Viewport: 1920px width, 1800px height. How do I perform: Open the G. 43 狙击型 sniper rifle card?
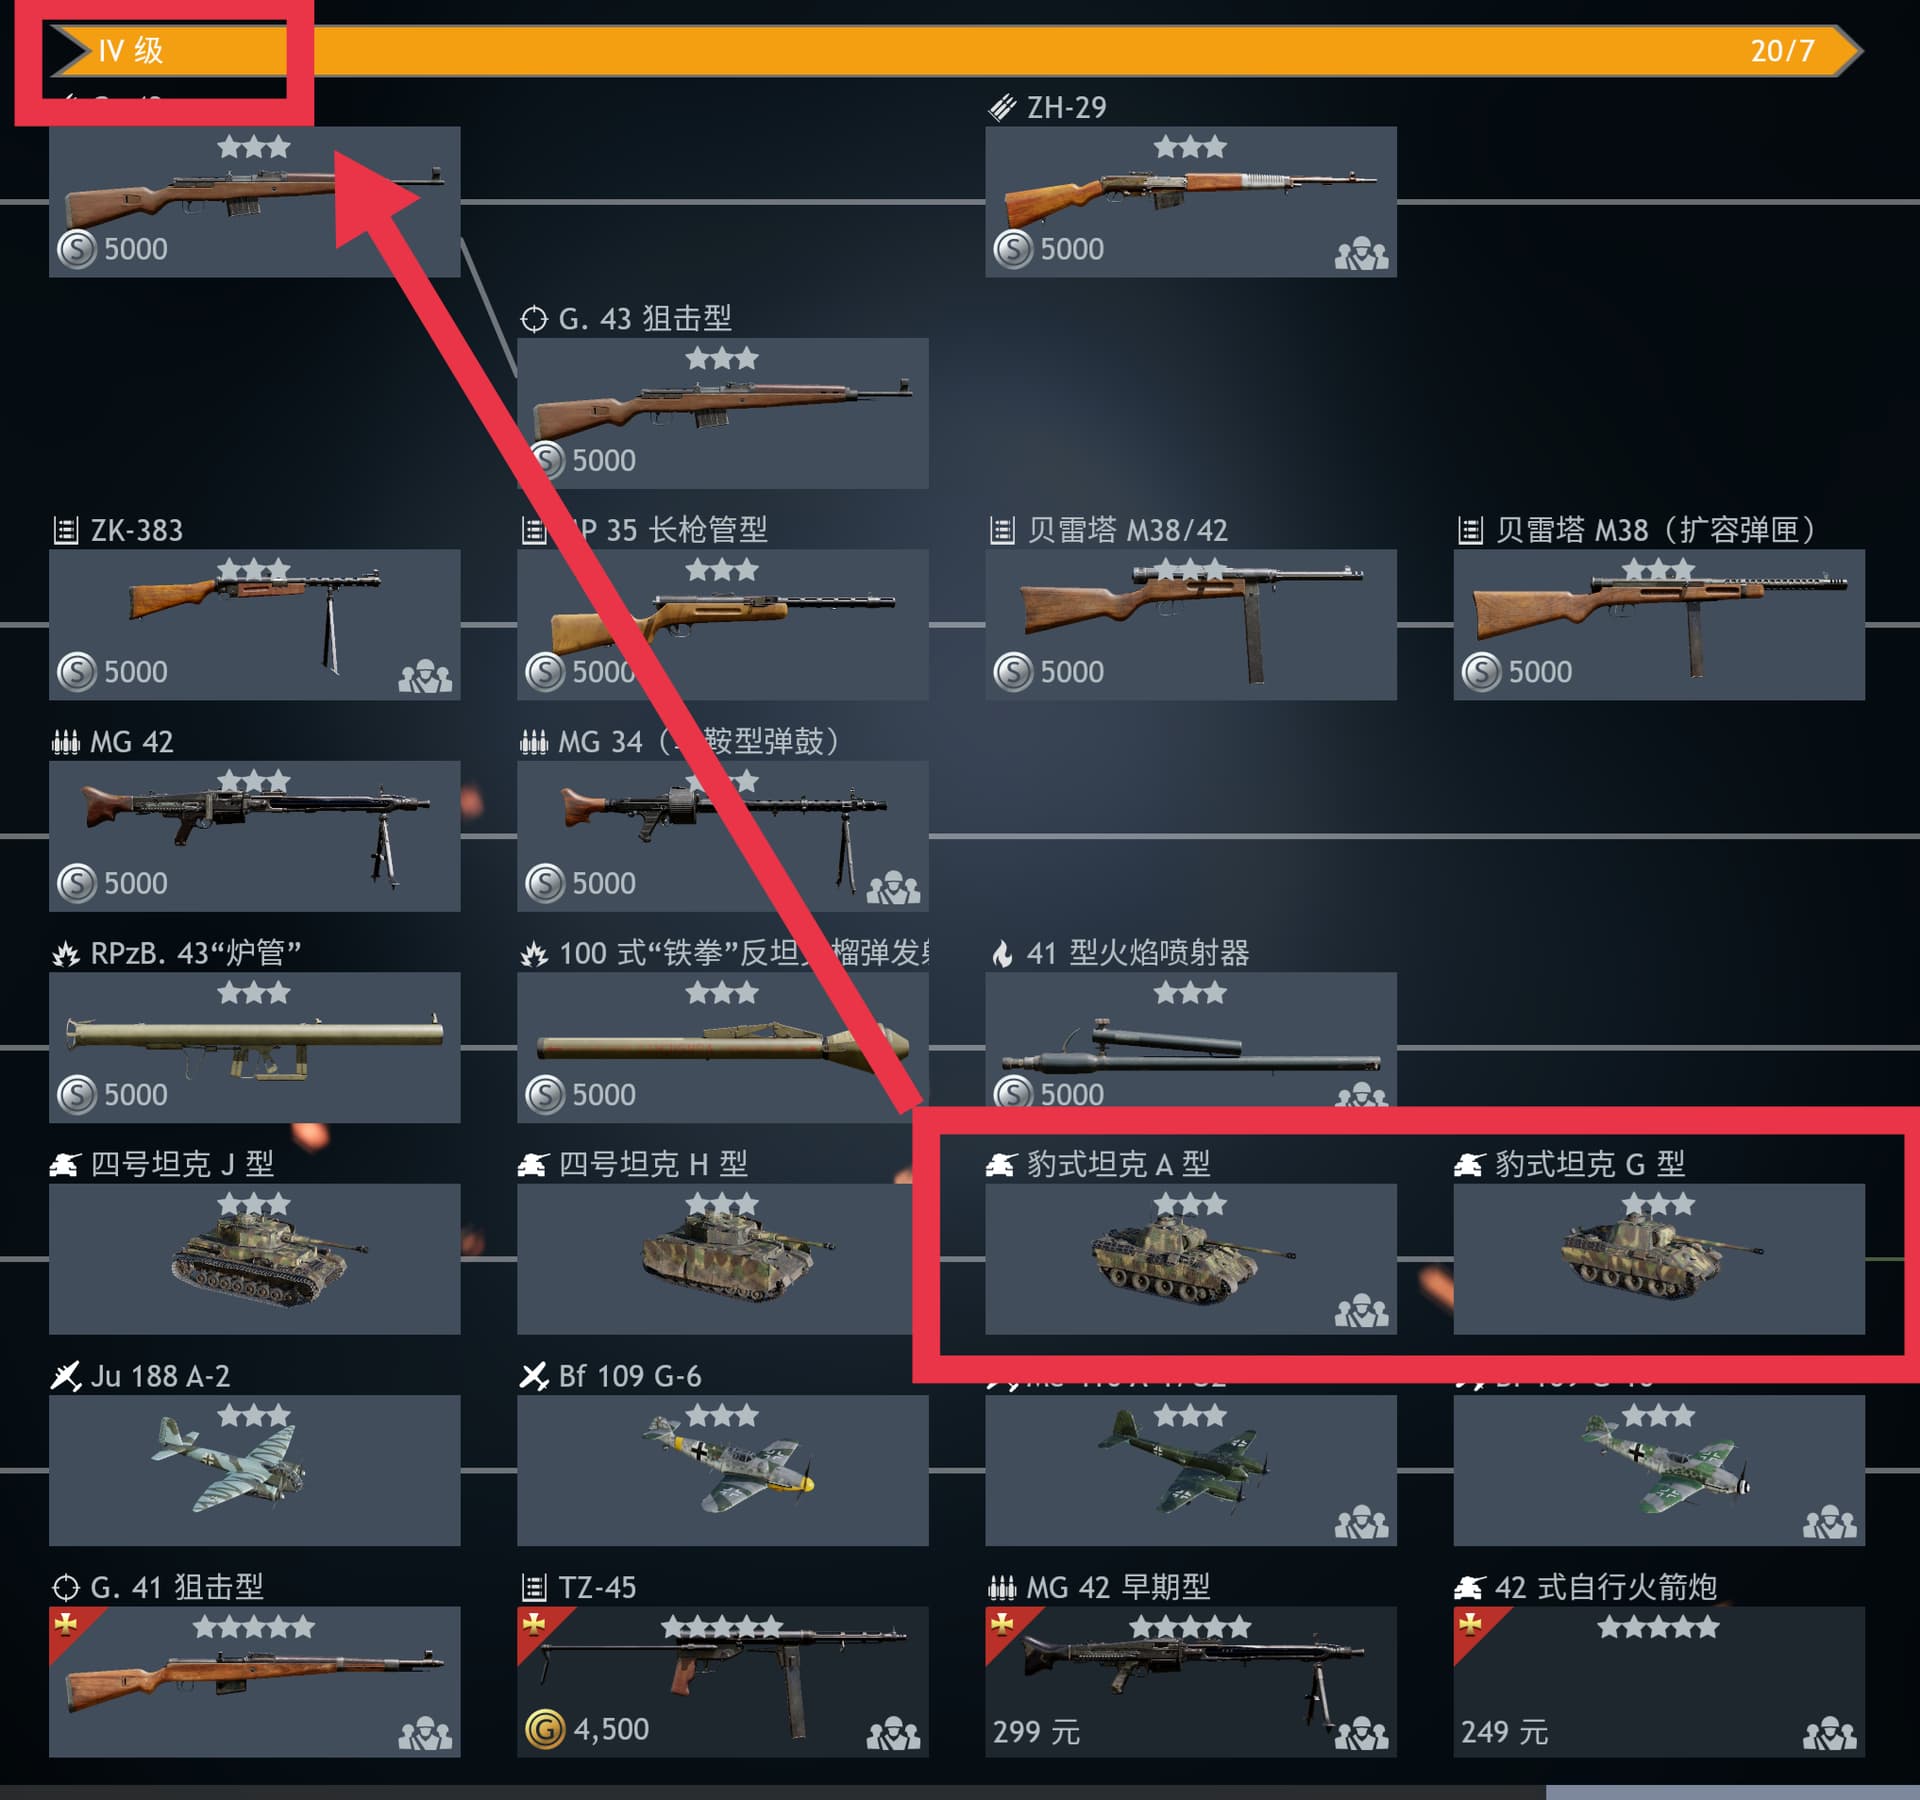[x=722, y=413]
